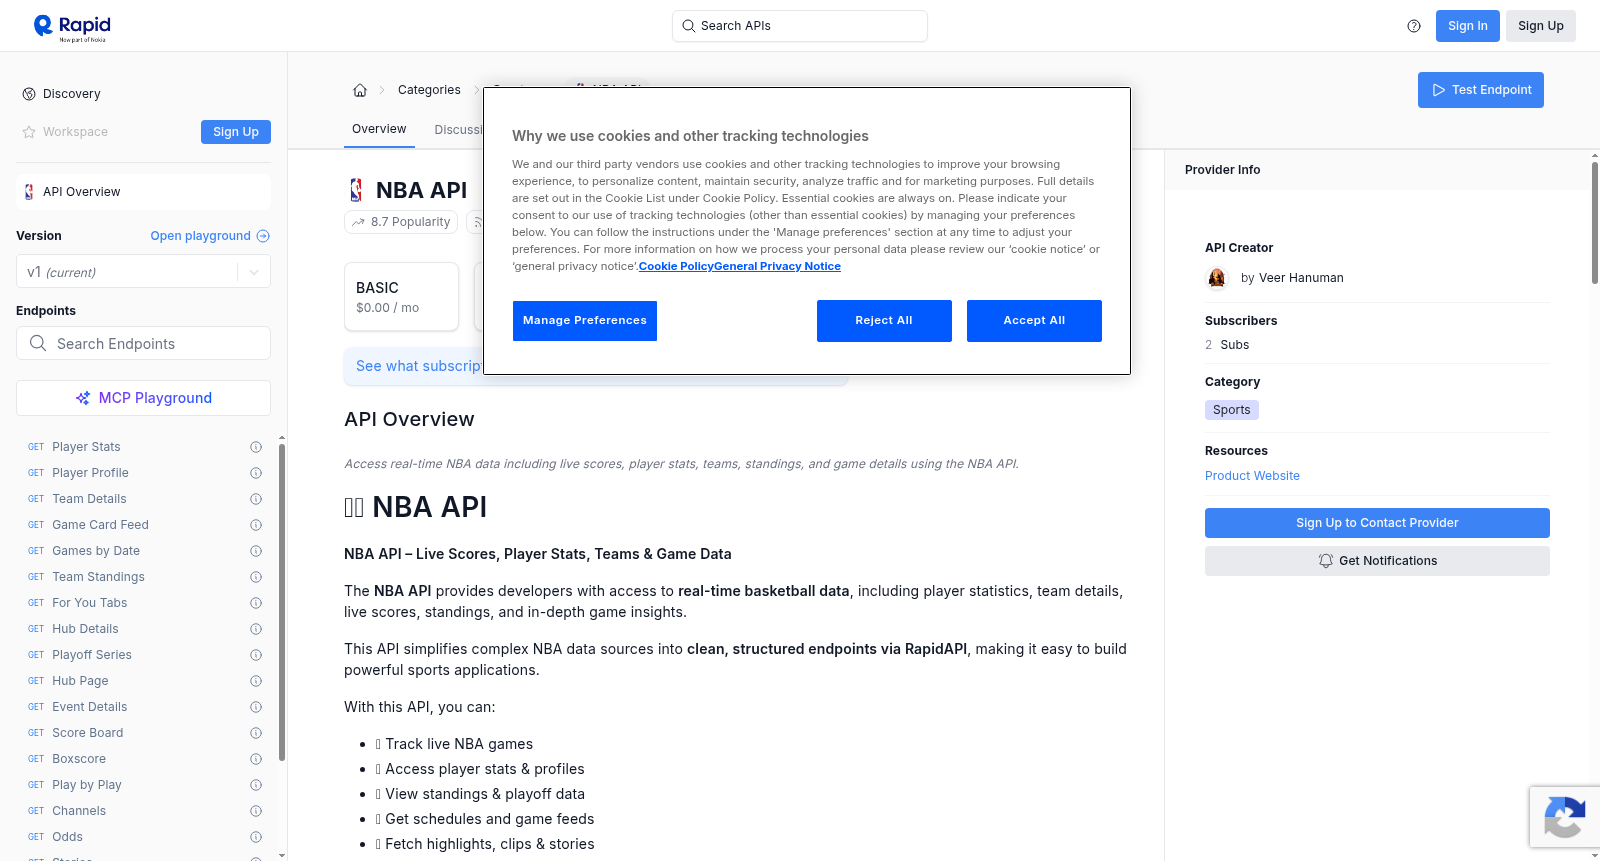Click the Discovery compass icon
This screenshot has height=861, width=1600.
point(29,94)
